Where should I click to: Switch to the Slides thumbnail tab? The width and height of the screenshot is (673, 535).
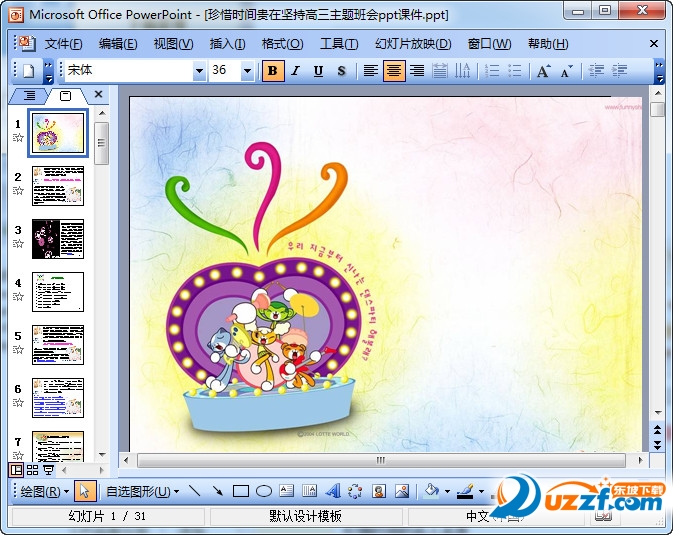pyautogui.click(x=66, y=95)
